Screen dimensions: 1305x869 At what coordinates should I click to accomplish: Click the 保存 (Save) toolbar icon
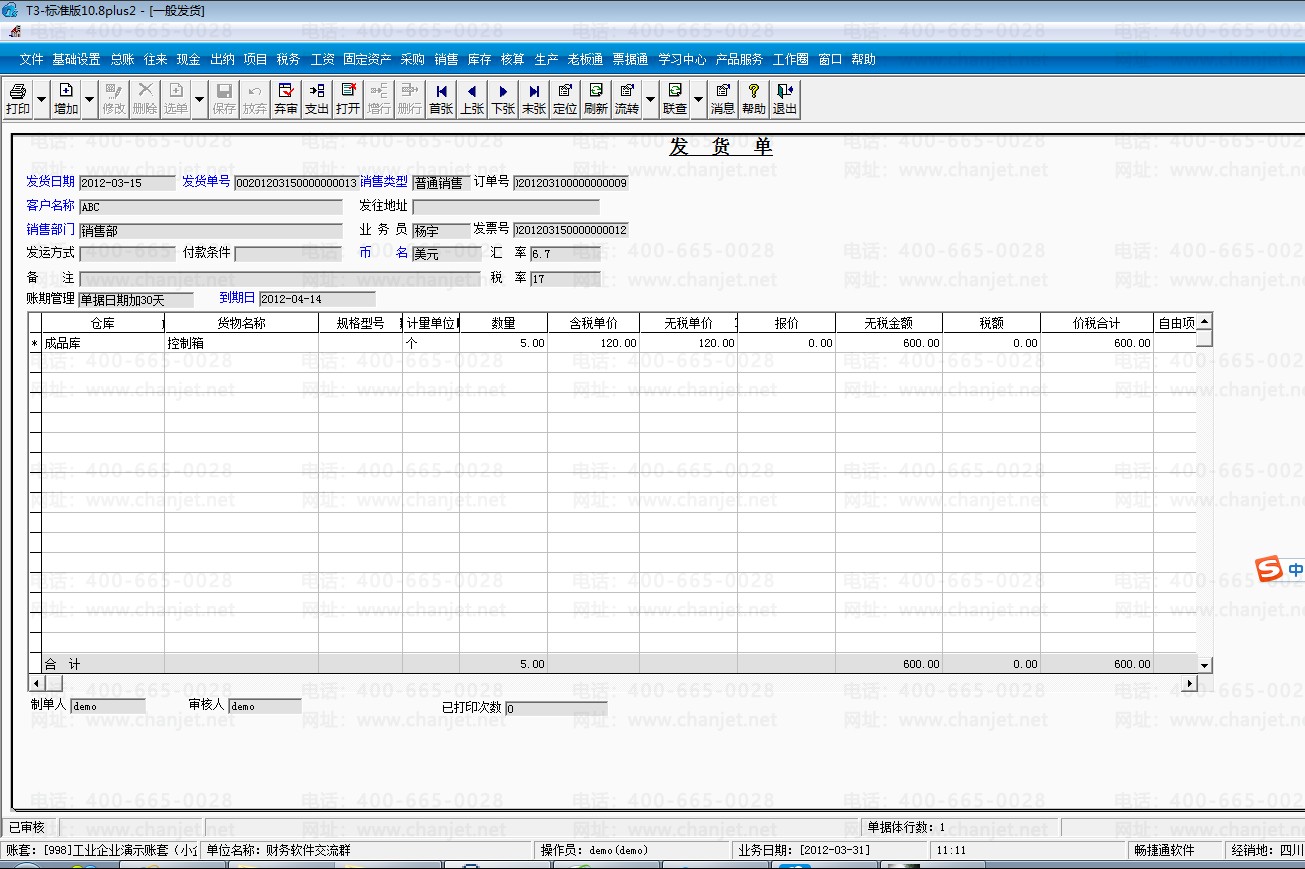224,99
